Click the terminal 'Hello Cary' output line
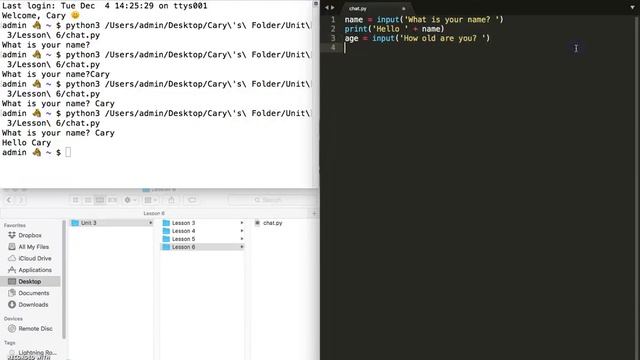The height and width of the screenshot is (360, 640). pyautogui.click(x=27, y=142)
